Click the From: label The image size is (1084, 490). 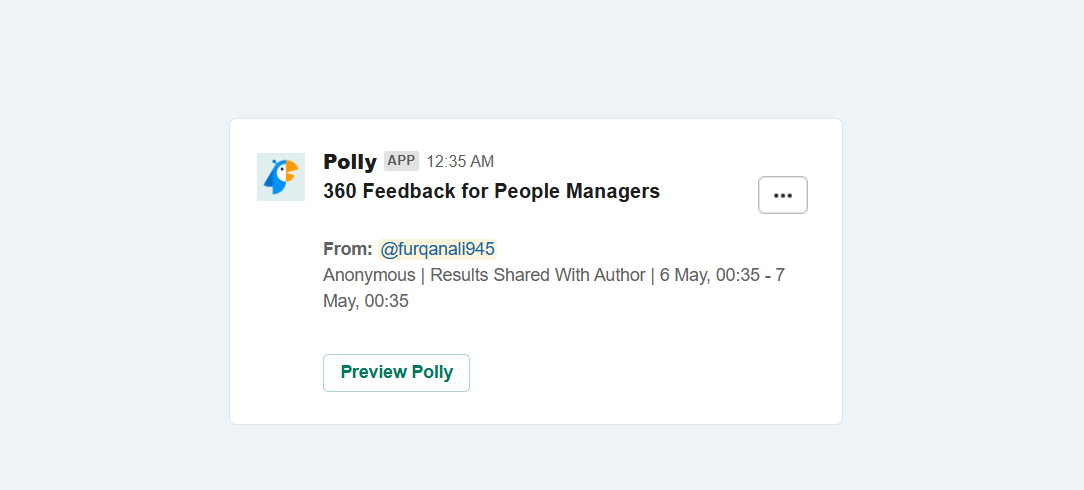(x=348, y=249)
